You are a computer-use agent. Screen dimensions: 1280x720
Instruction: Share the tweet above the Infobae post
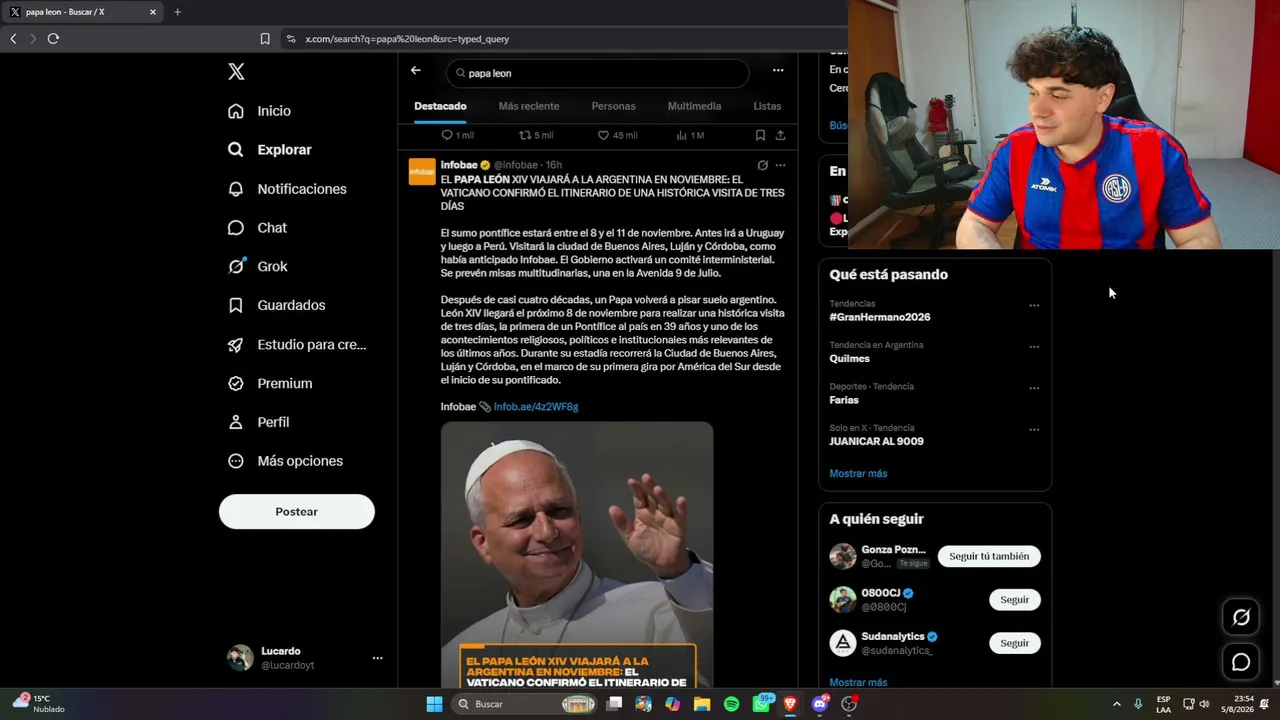pyautogui.click(x=780, y=135)
